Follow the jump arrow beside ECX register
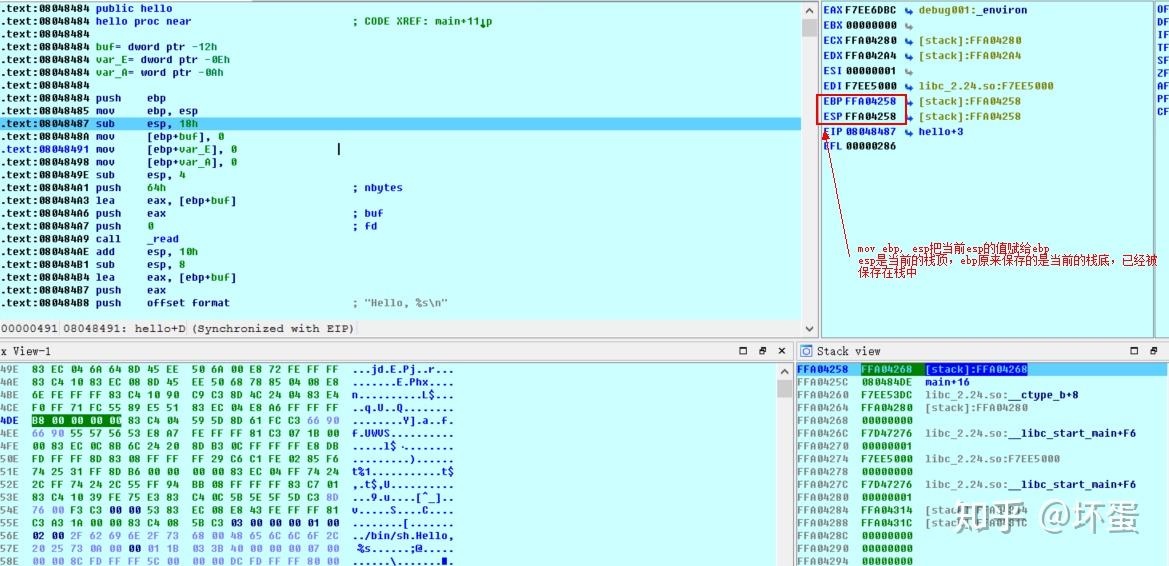1169x566 pixels. click(x=909, y=41)
